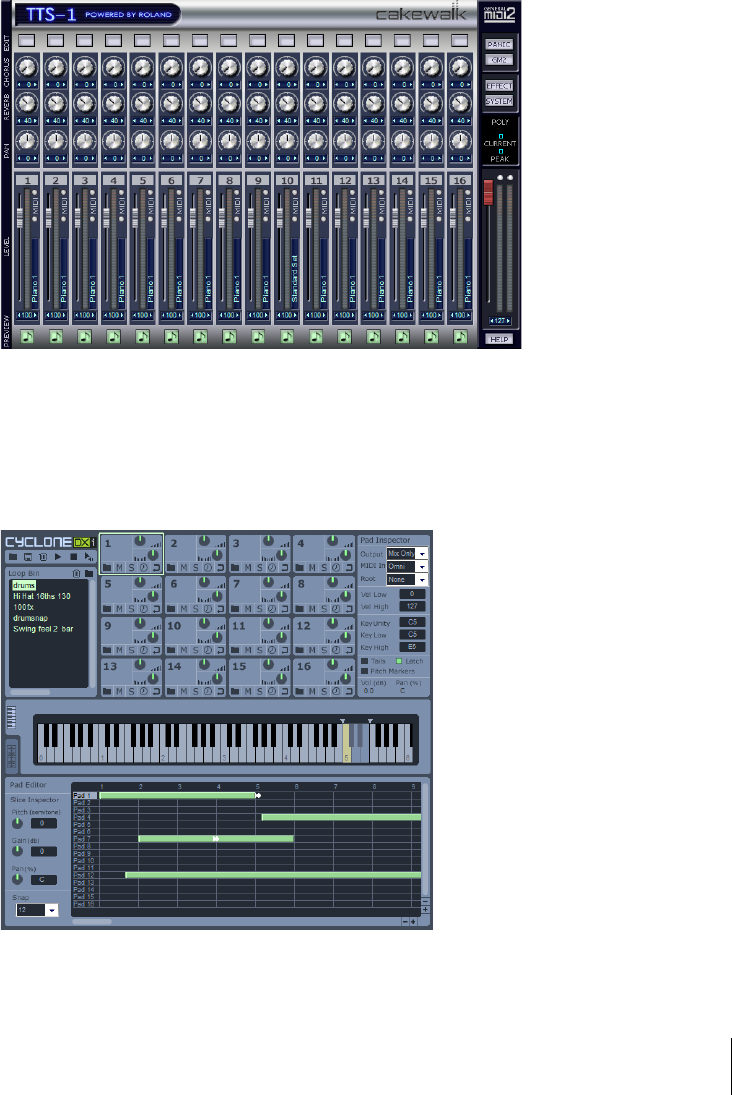Enable the Pitch Markers checkbox

[365, 671]
